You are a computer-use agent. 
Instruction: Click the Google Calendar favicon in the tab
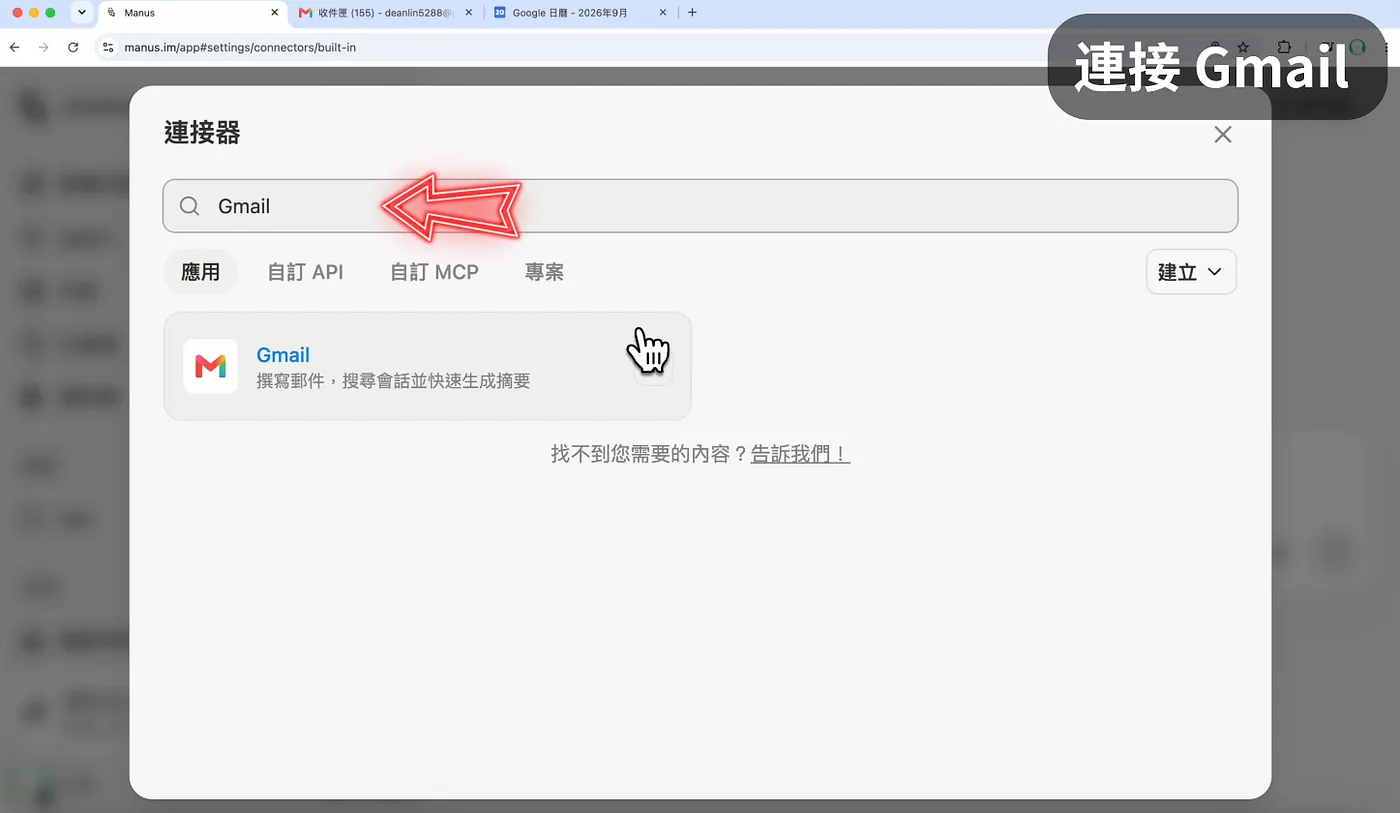coord(500,13)
